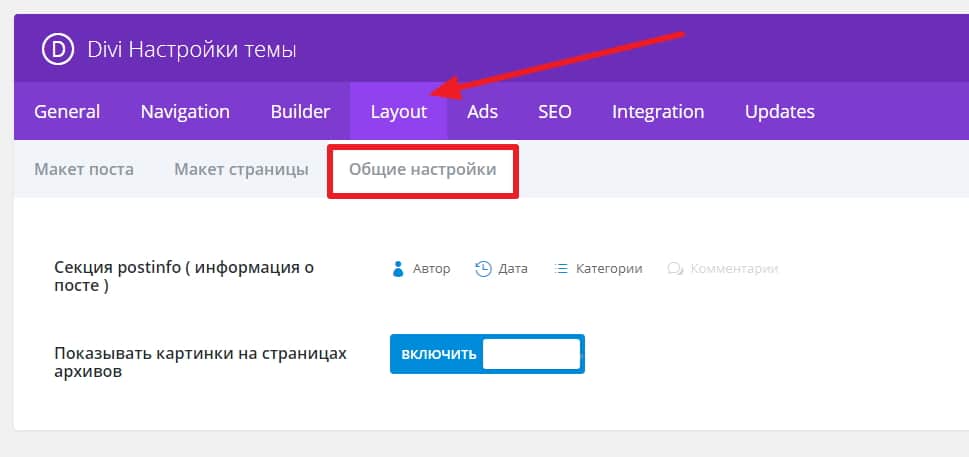
Task: Click the Показывать картинки на страницах архивов label
Action: pos(201,363)
